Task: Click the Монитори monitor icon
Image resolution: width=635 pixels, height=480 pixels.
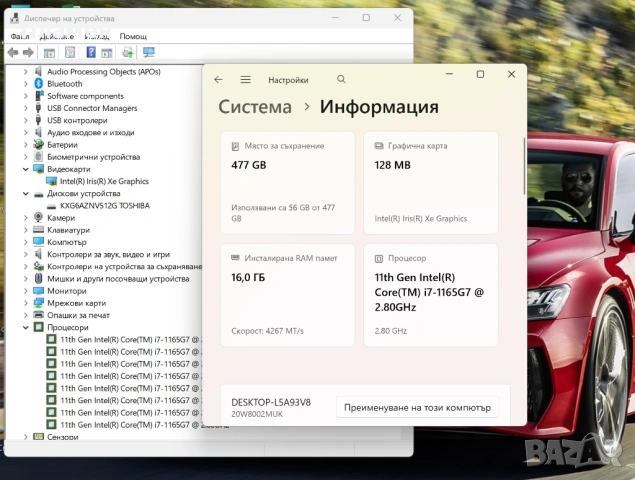Action: pos(38,290)
